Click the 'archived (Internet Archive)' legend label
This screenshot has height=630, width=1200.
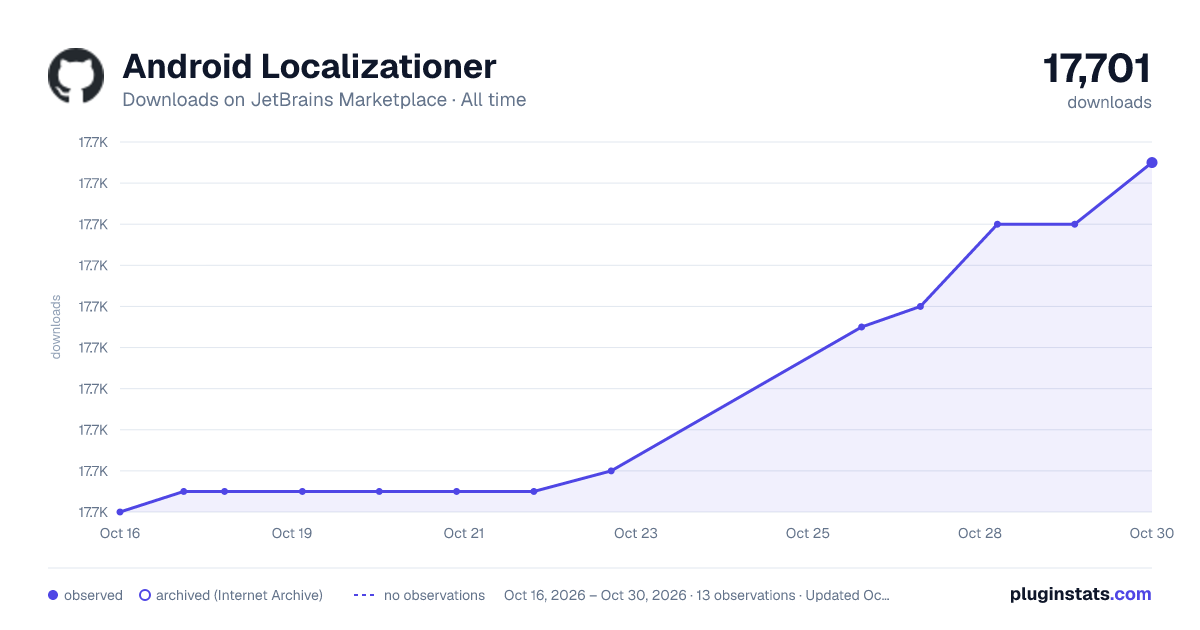(x=239, y=595)
